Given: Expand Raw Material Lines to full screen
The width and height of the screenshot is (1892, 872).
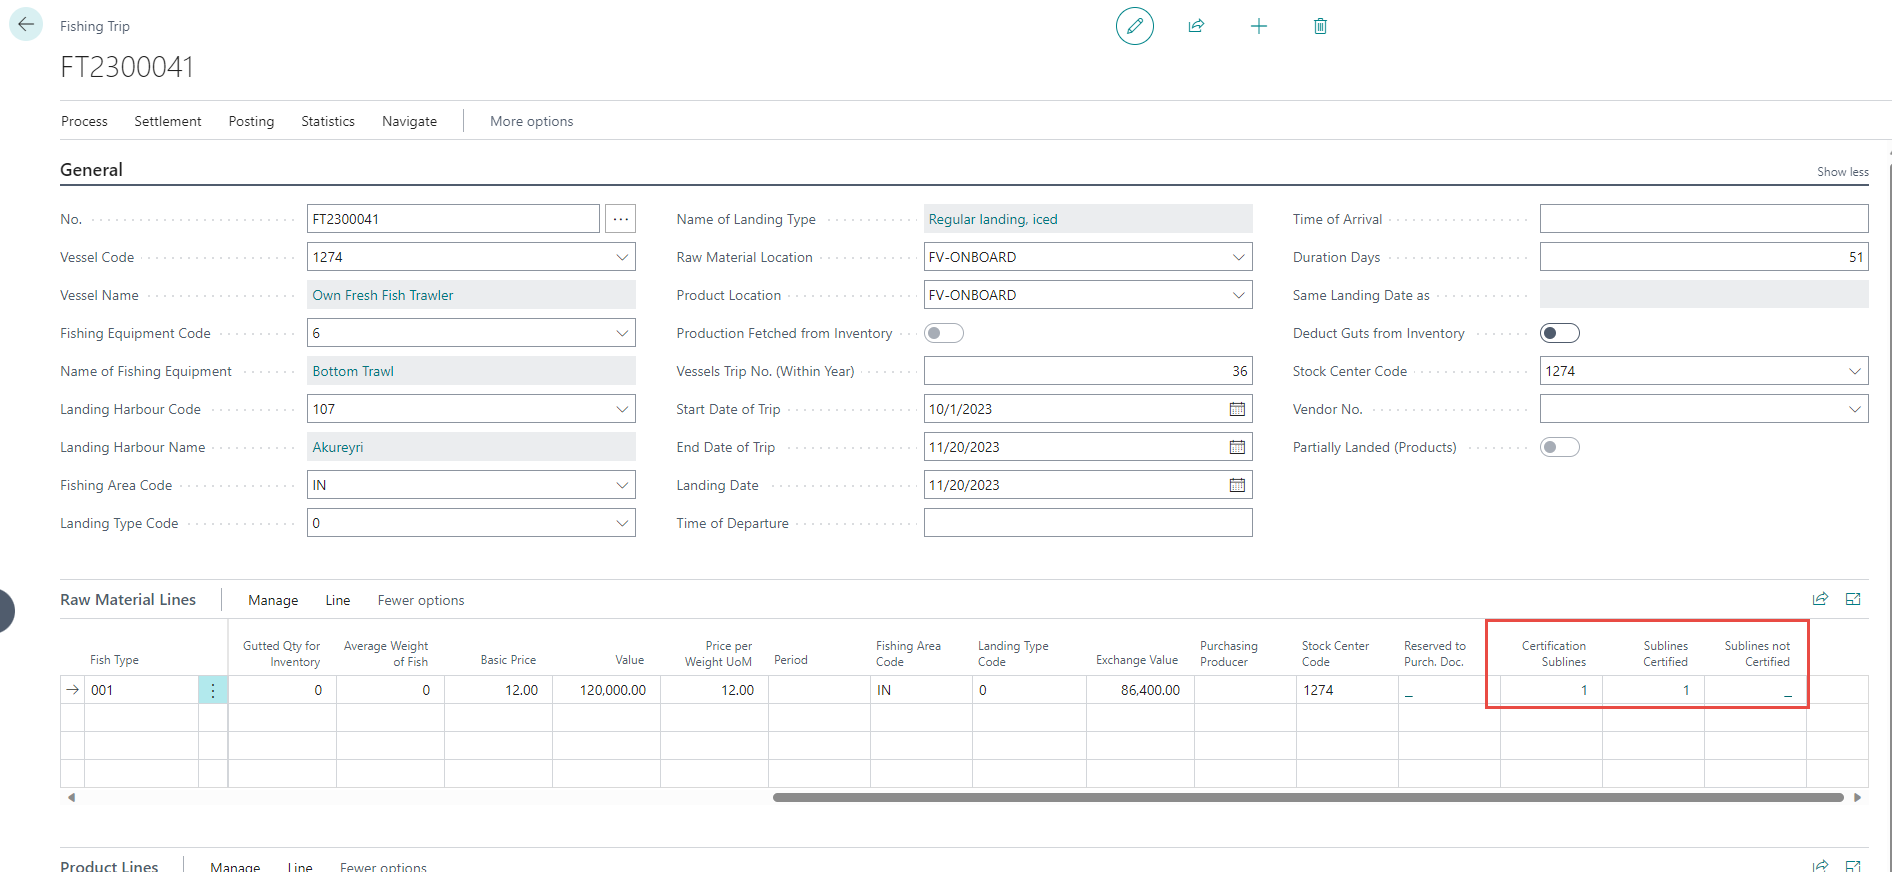Looking at the screenshot, I should pos(1853,599).
